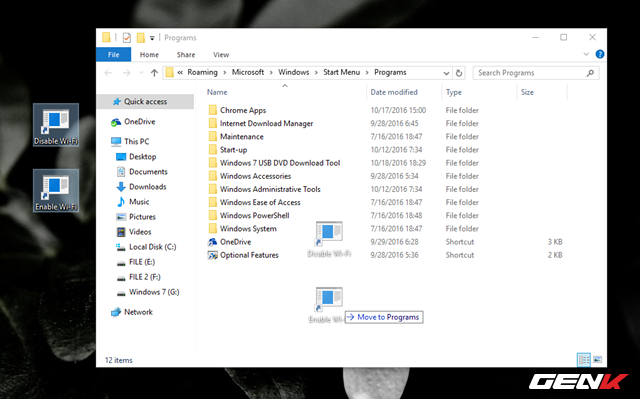The width and height of the screenshot is (640, 399).
Task: Select OneDrive in navigation pane
Action: (x=139, y=122)
